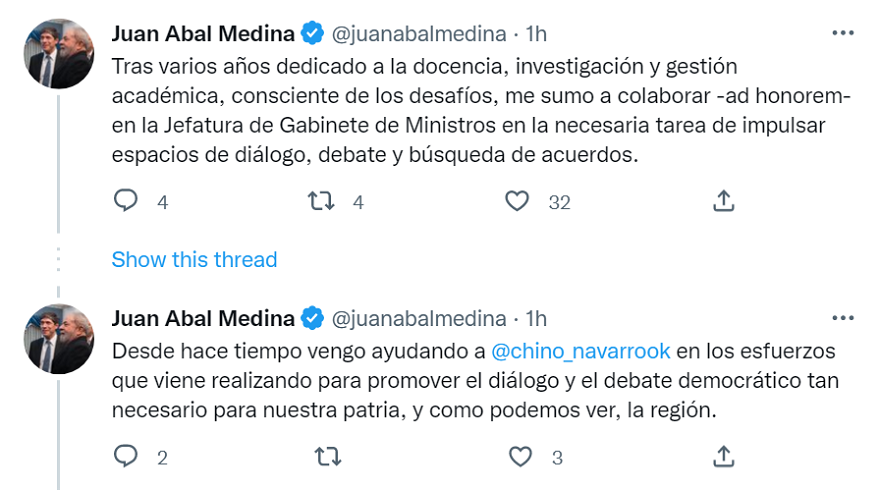The image size is (880, 490).
Task: Click the first tweet's profile avatar
Action: (x=59, y=53)
